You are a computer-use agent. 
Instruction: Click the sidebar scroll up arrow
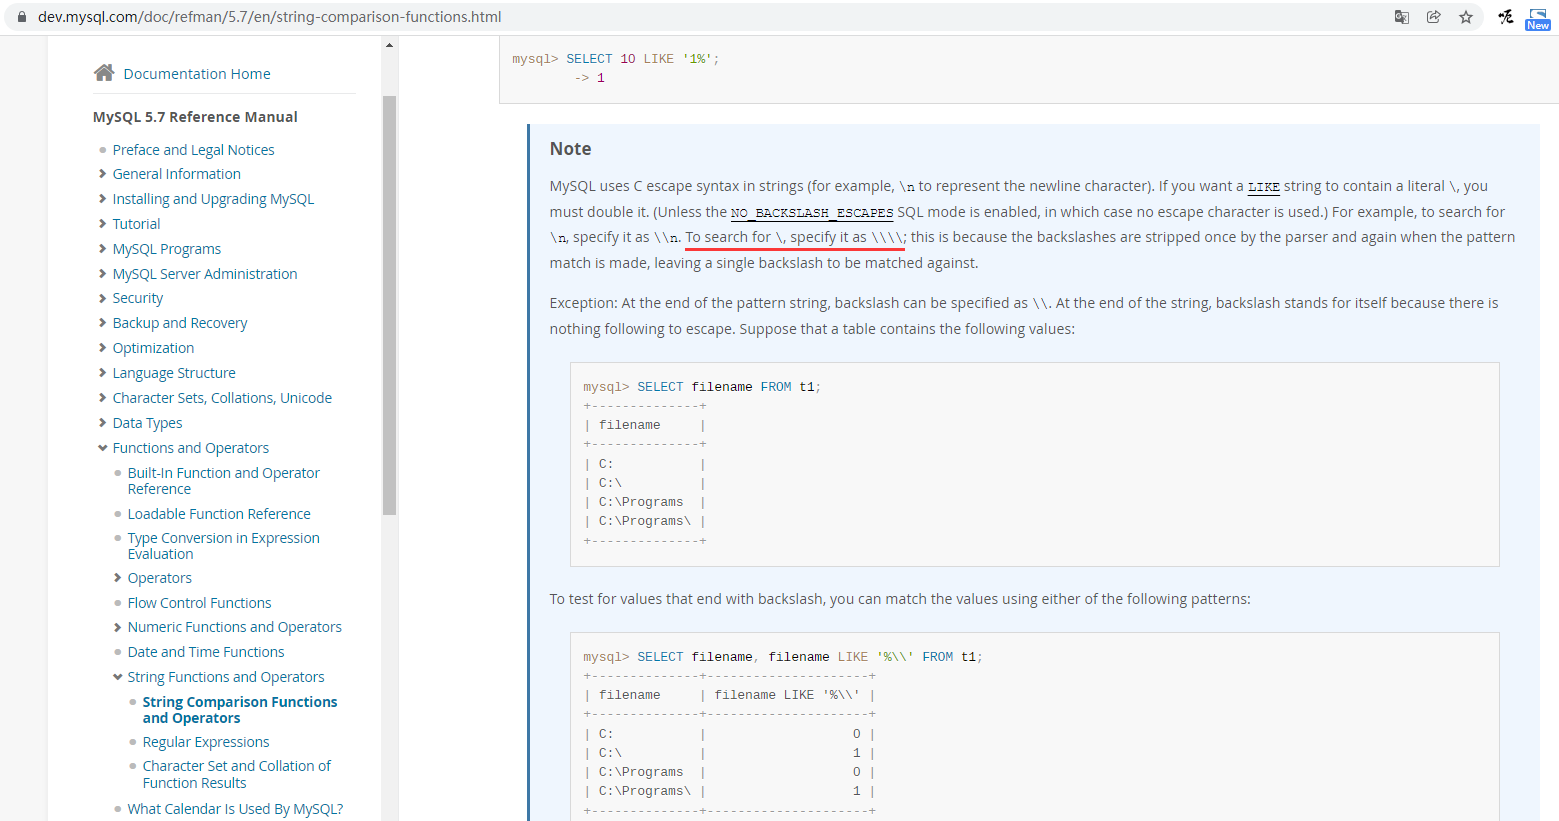coord(389,45)
